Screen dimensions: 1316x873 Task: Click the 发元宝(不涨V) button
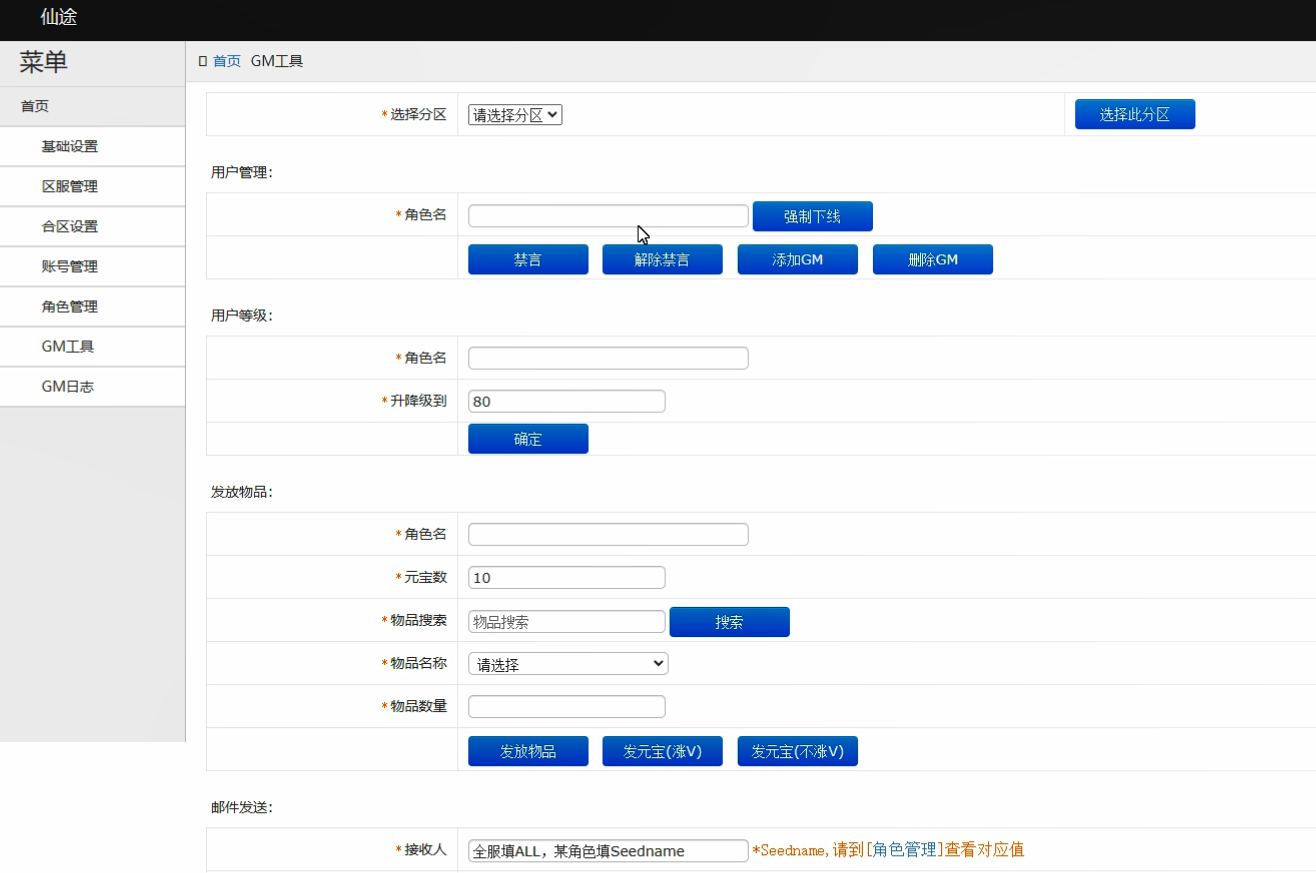click(797, 752)
